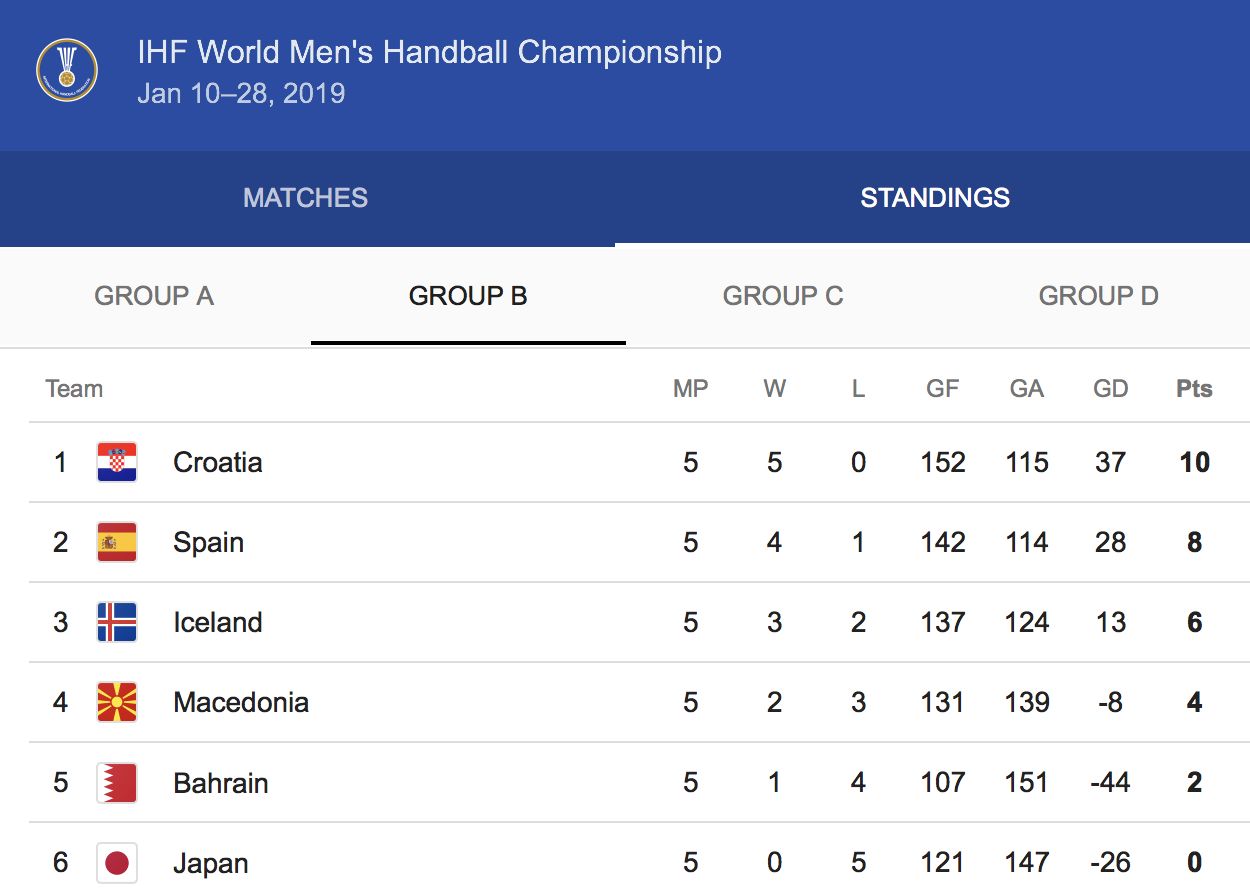This screenshot has height=894, width=1250.
Task: Open the Croatia team link
Action: pos(218,462)
